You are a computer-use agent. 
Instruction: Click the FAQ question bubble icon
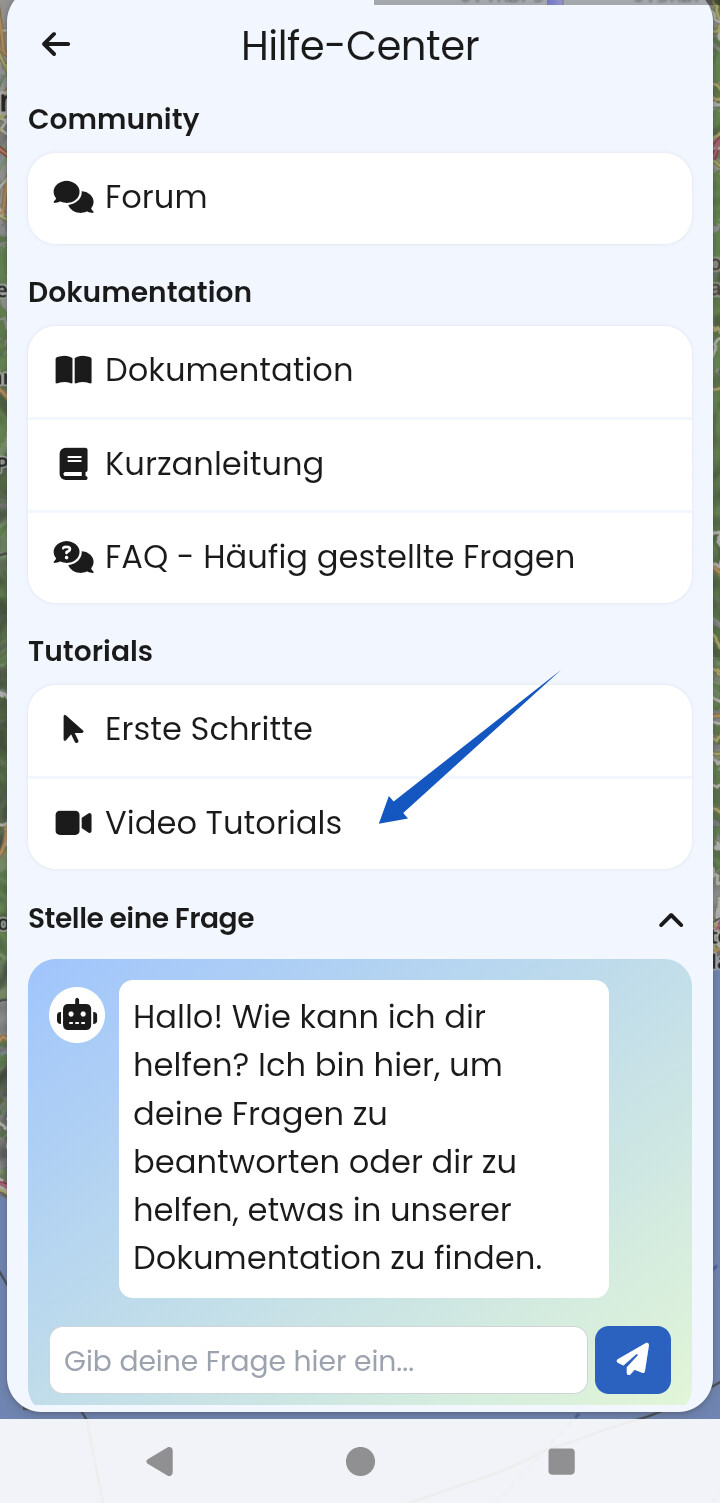pos(73,557)
